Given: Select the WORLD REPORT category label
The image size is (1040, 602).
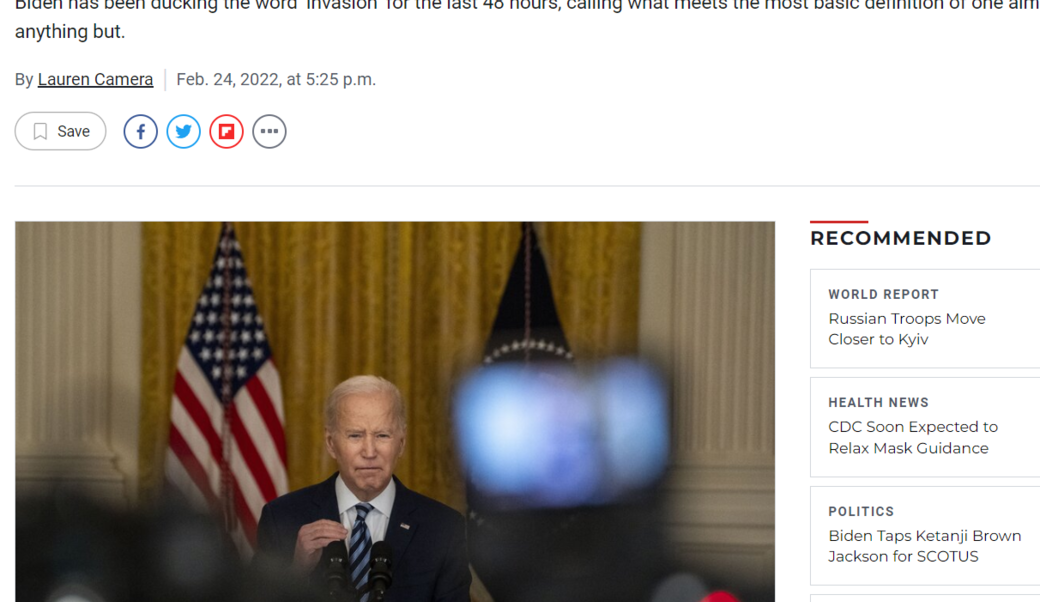Looking at the screenshot, I should 883,294.
